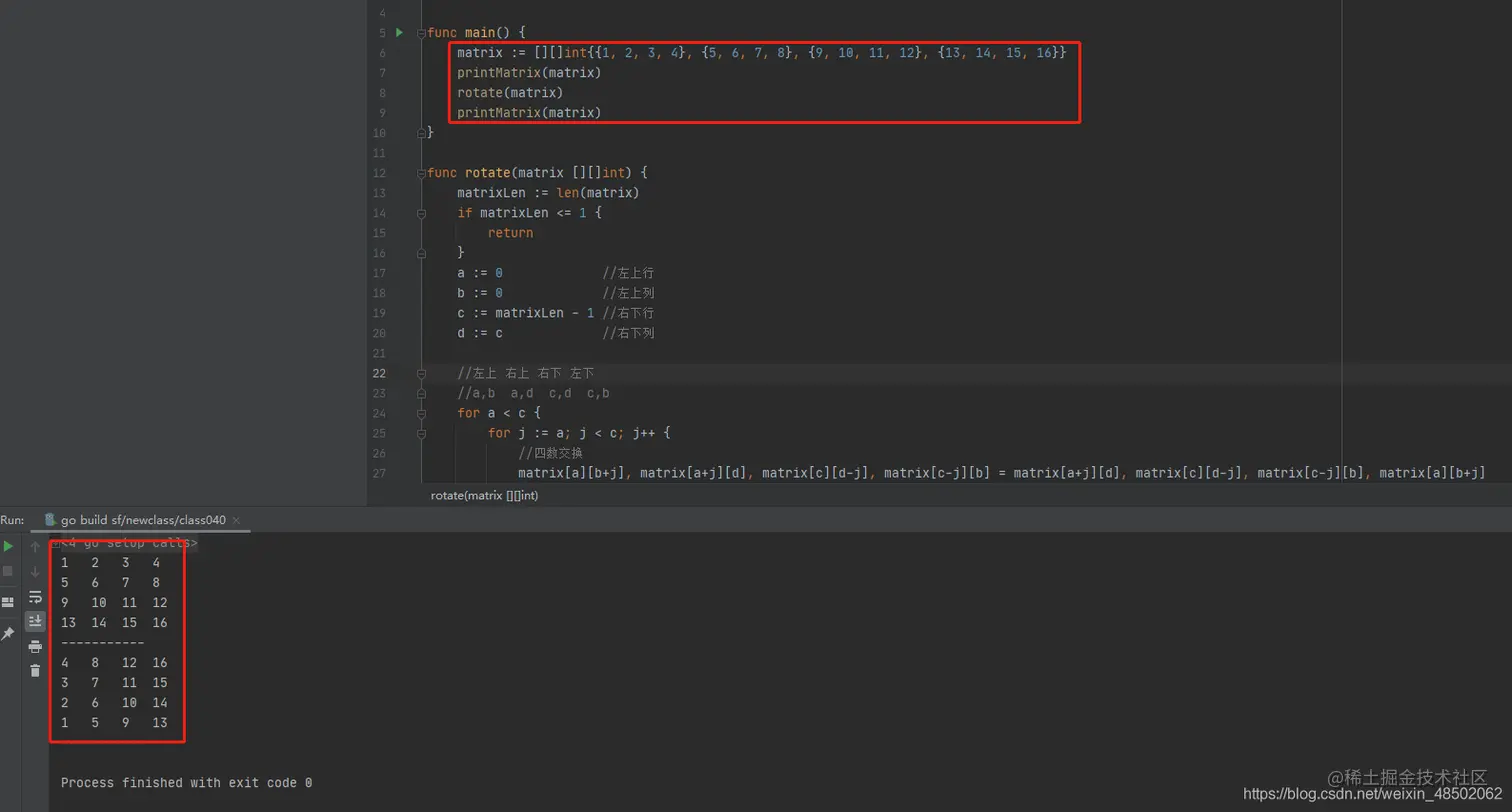The width and height of the screenshot is (1512, 812).
Task: Click the b := 0 assignment
Action: 480,293
